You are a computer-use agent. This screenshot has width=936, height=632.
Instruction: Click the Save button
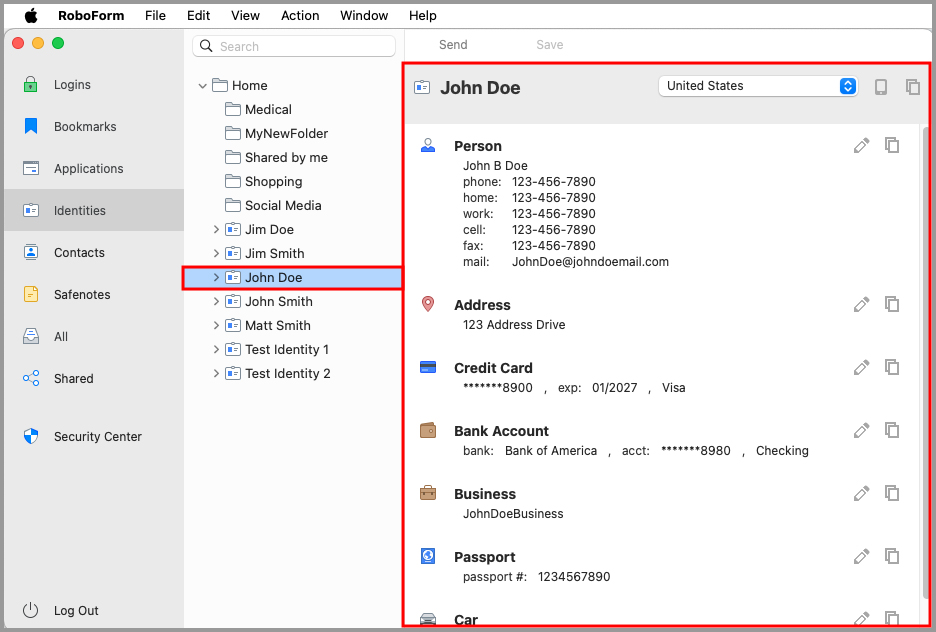(x=549, y=45)
